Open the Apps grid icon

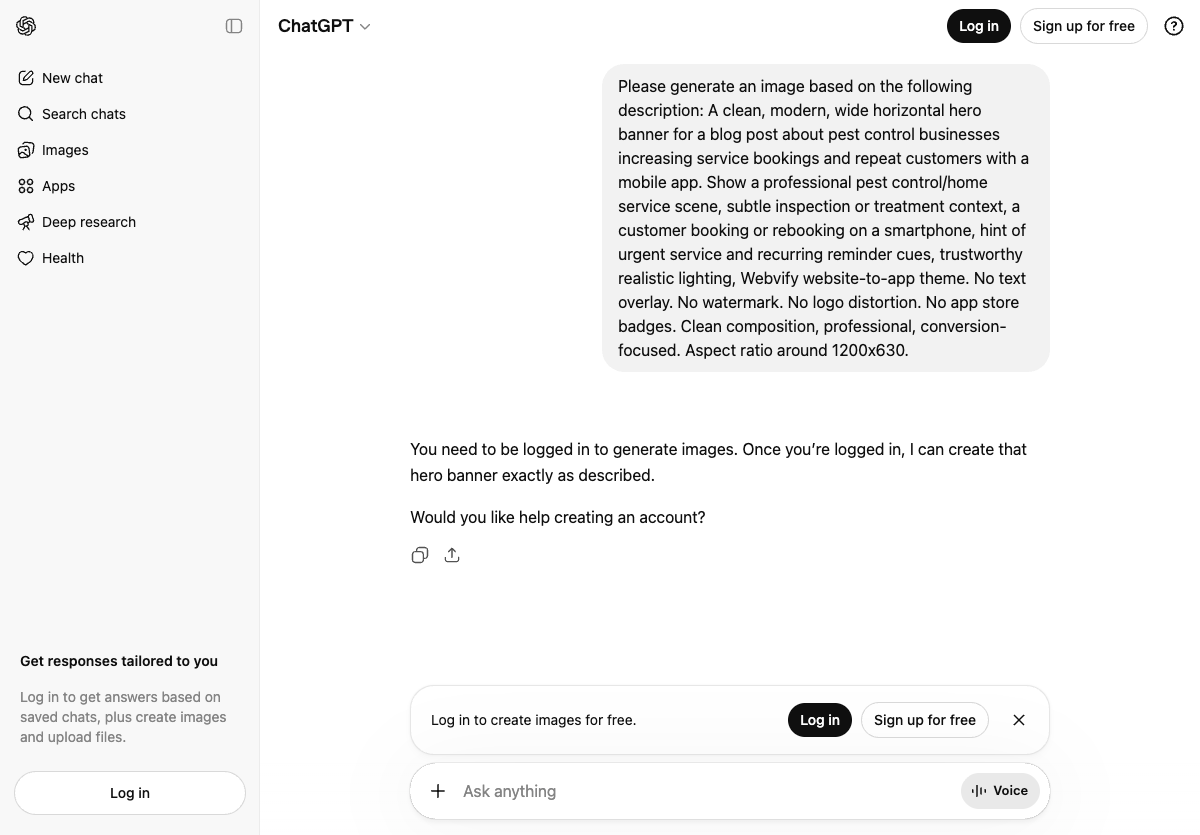pyautogui.click(x=26, y=186)
